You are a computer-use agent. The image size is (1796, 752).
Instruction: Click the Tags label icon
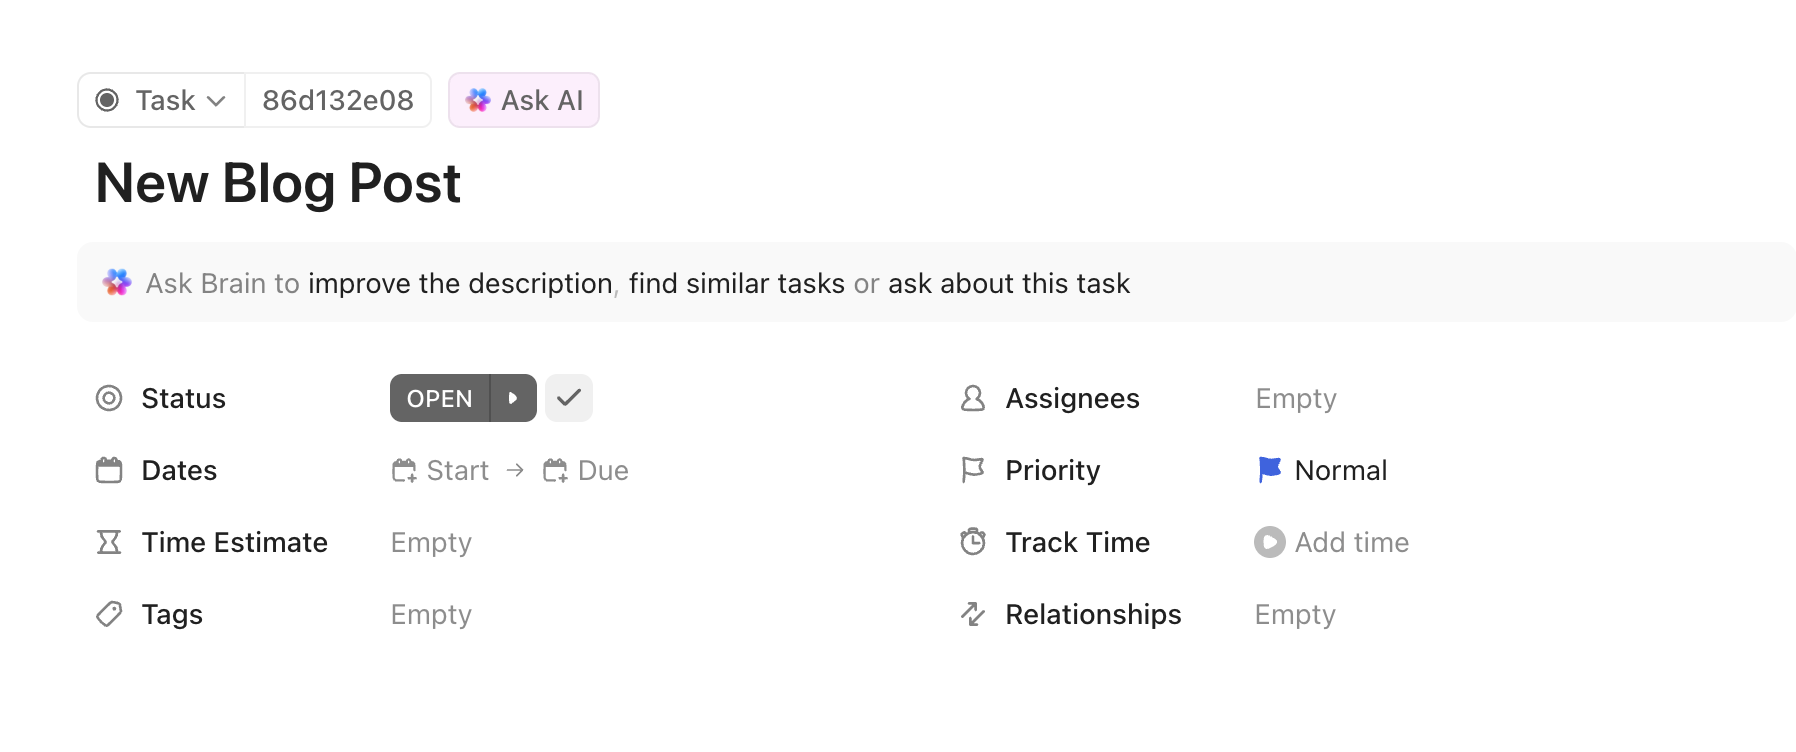click(110, 614)
